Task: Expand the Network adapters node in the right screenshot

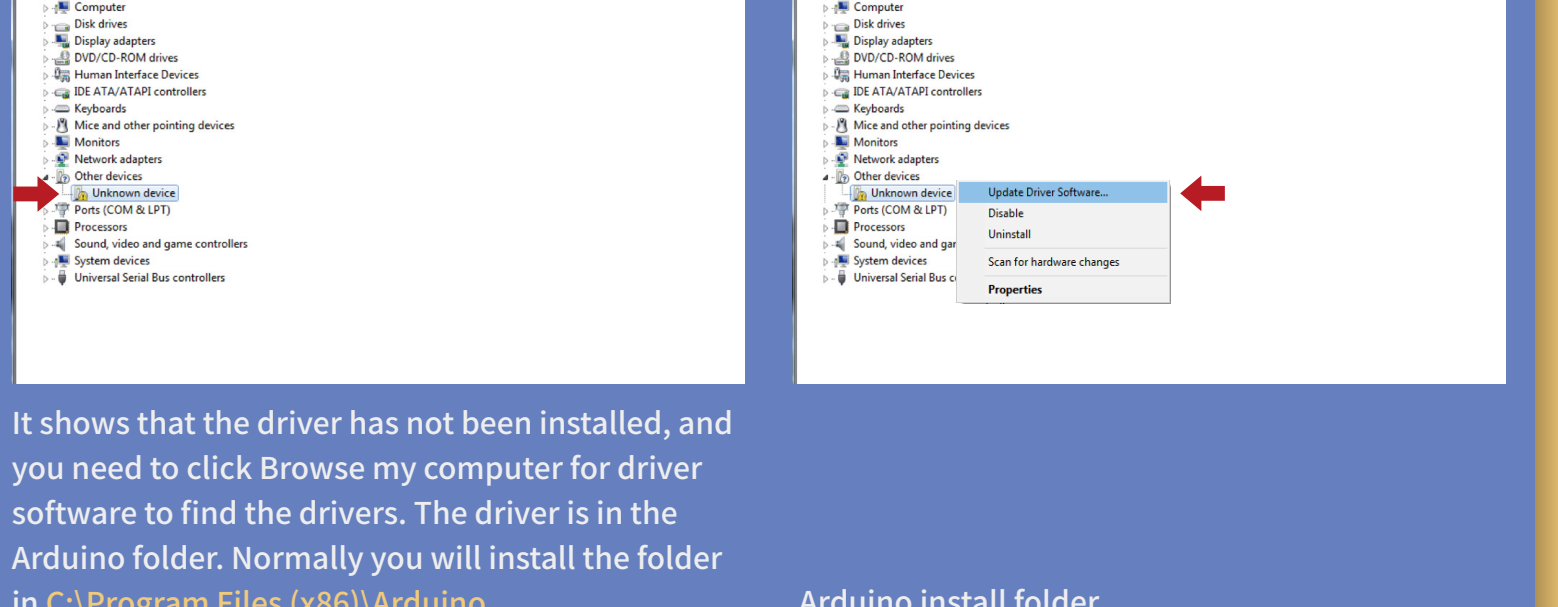Action: [x=825, y=160]
